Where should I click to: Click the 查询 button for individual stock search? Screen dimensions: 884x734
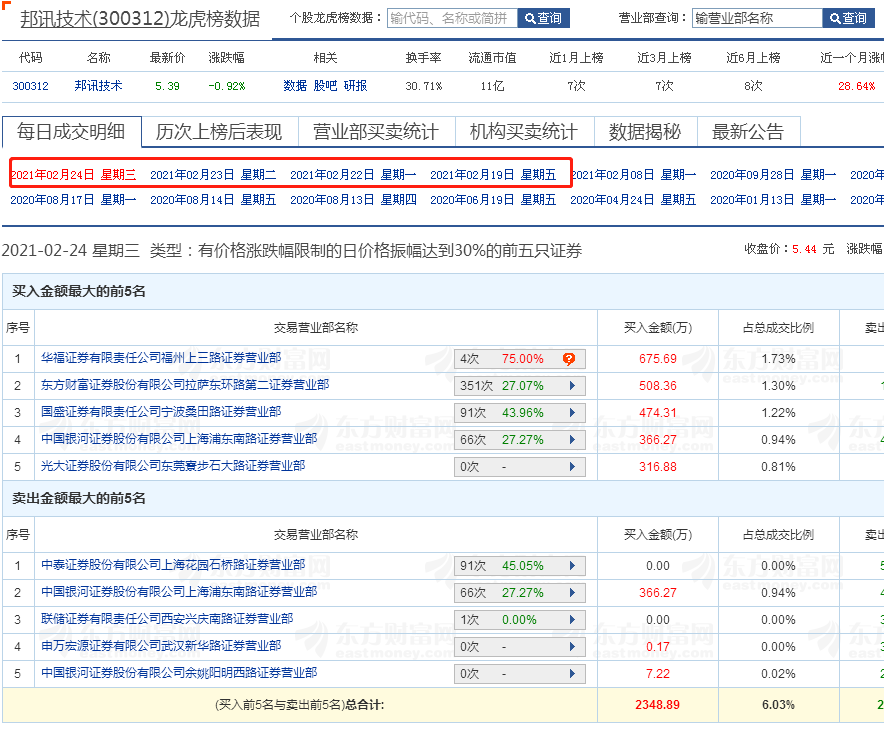(x=543, y=18)
